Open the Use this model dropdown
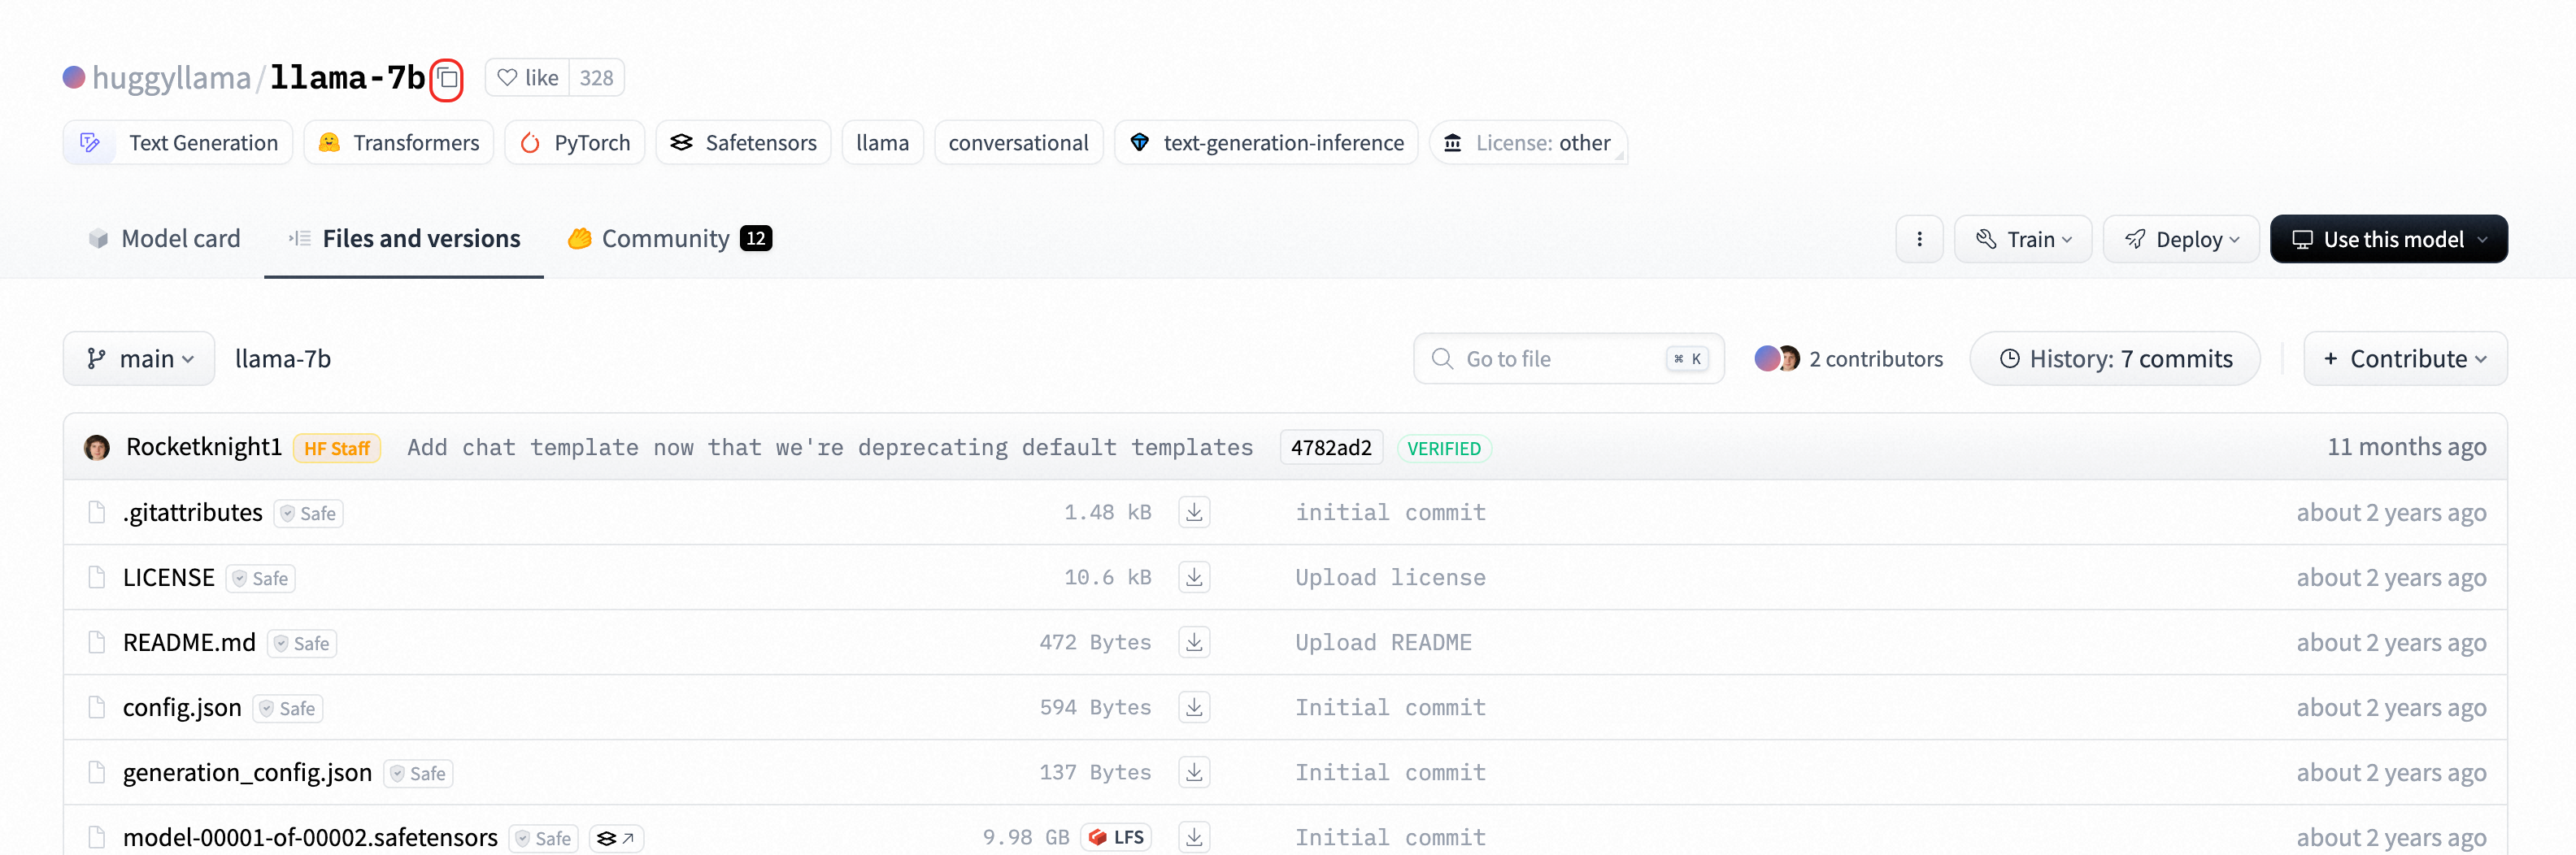This screenshot has width=2576, height=855. pyautogui.click(x=2389, y=238)
